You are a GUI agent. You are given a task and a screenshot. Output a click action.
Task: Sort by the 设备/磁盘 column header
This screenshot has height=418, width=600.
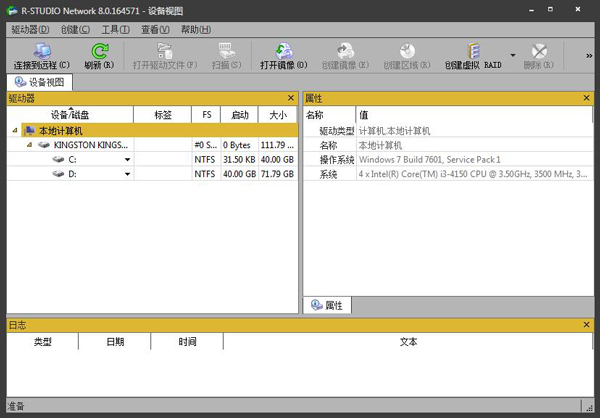(70, 114)
